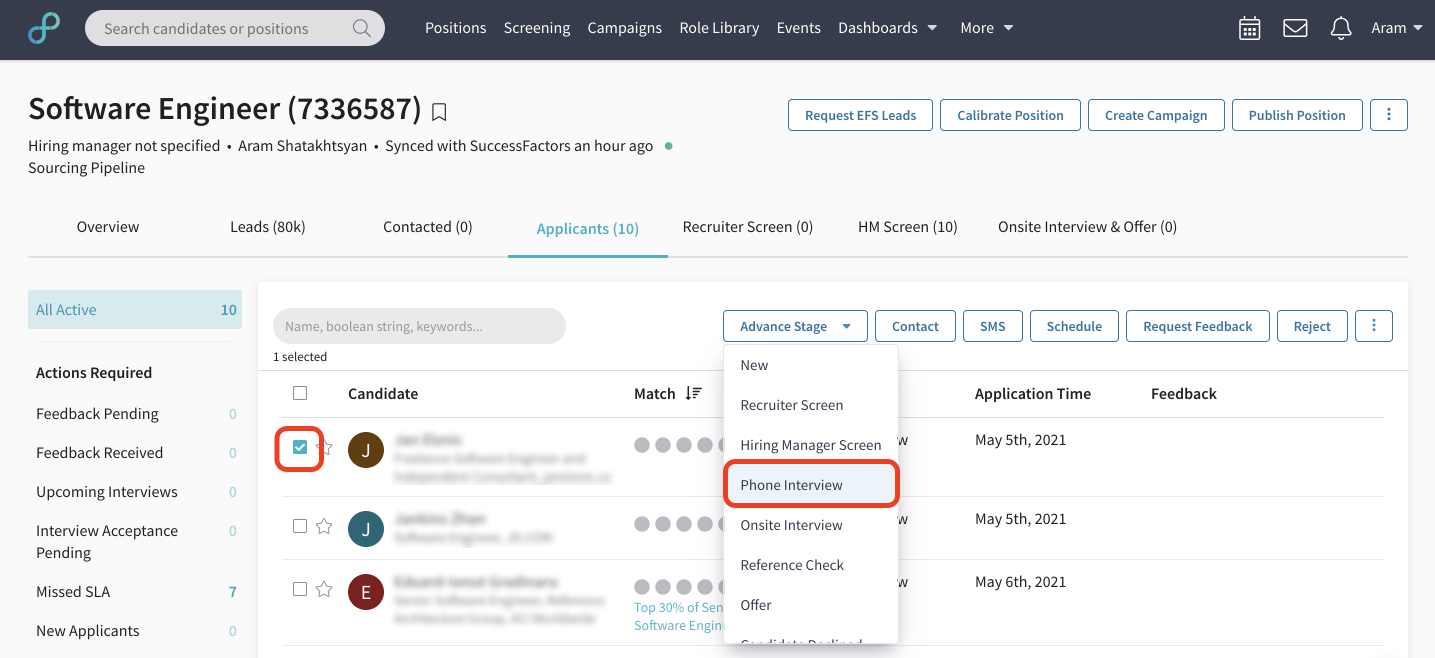Image resolution: width=1435 pixels, height=658 pixels.
Task: Filter by Missed SLA
Action: 135,591
